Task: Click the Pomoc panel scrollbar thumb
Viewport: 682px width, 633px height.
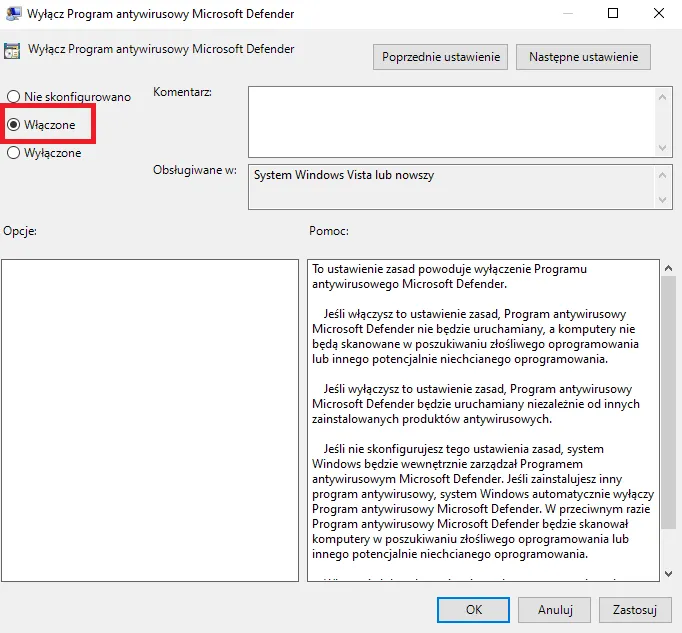Action: [669, 402]
